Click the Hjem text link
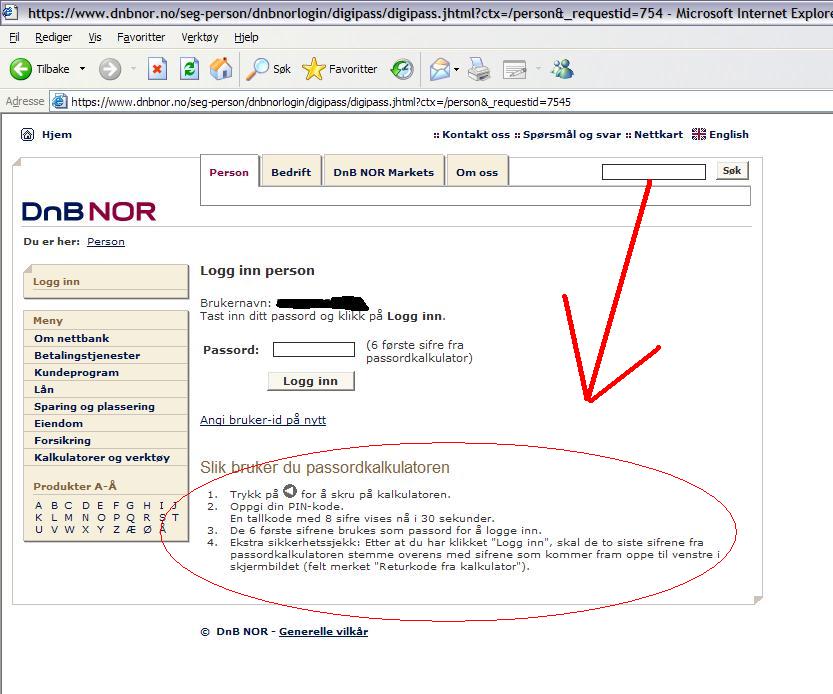 [x=57, y=134]
